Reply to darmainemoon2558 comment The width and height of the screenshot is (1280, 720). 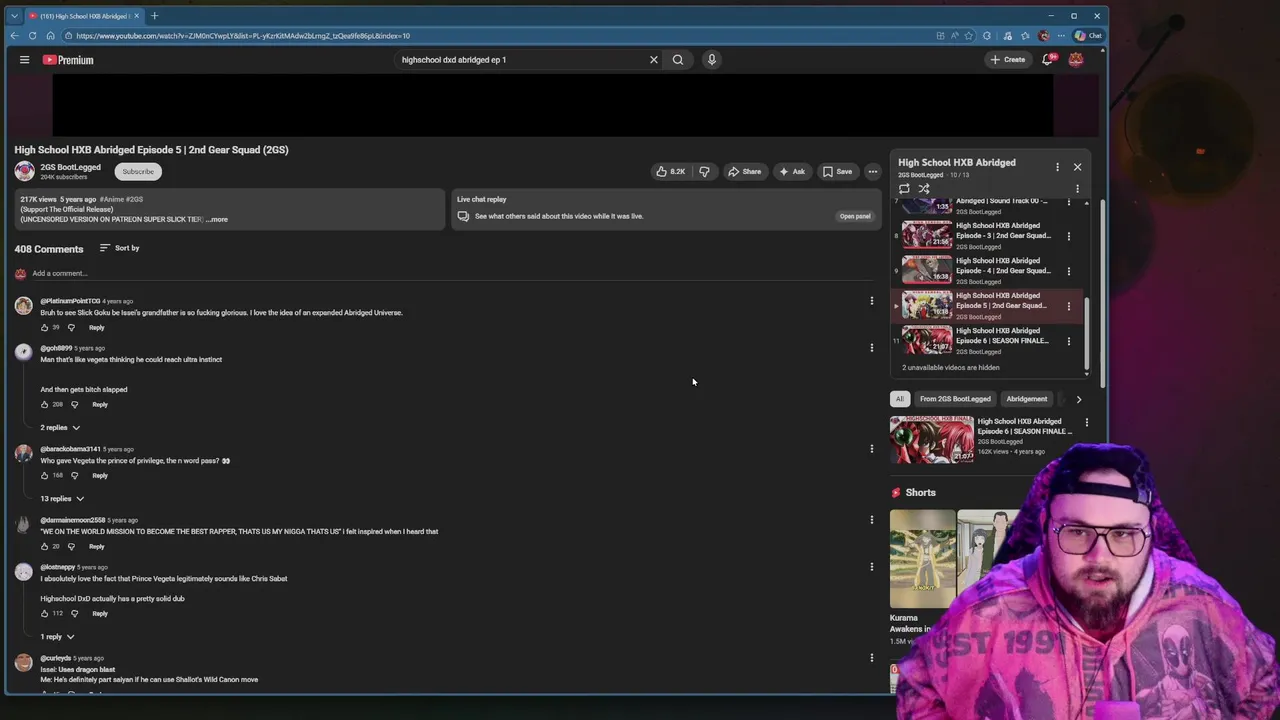(96, 547)
